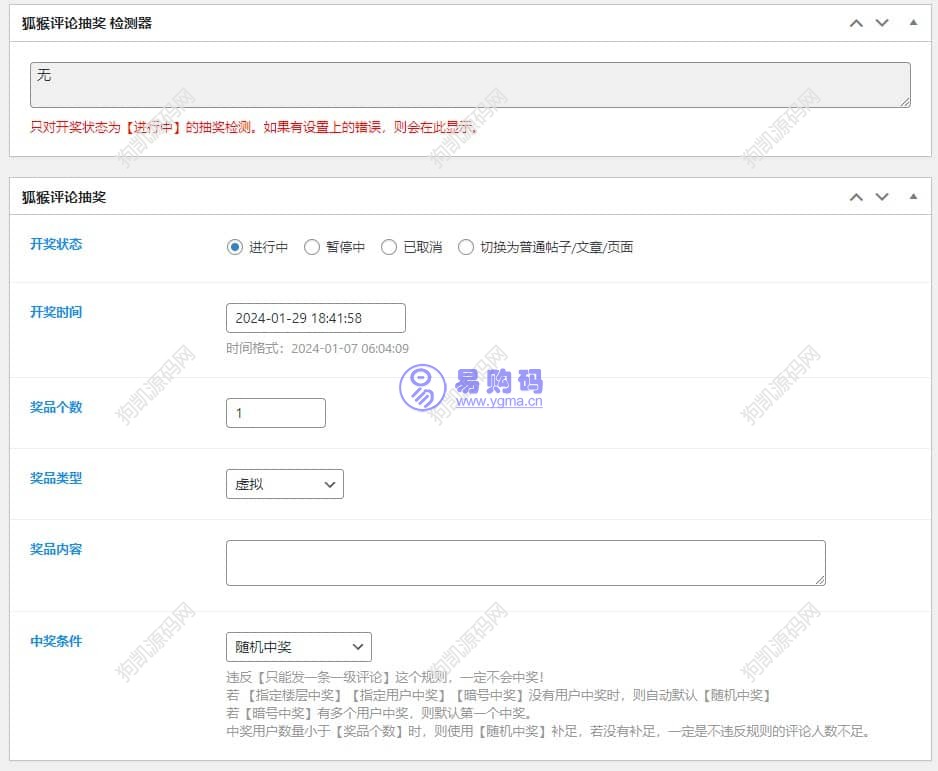
Task: Move 检测器 panel down using arrow
Action: 882,23
